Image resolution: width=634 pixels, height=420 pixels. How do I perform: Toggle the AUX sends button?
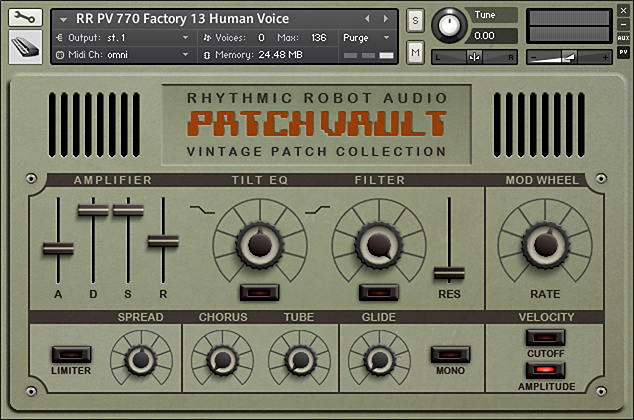(x=623, y=38)
